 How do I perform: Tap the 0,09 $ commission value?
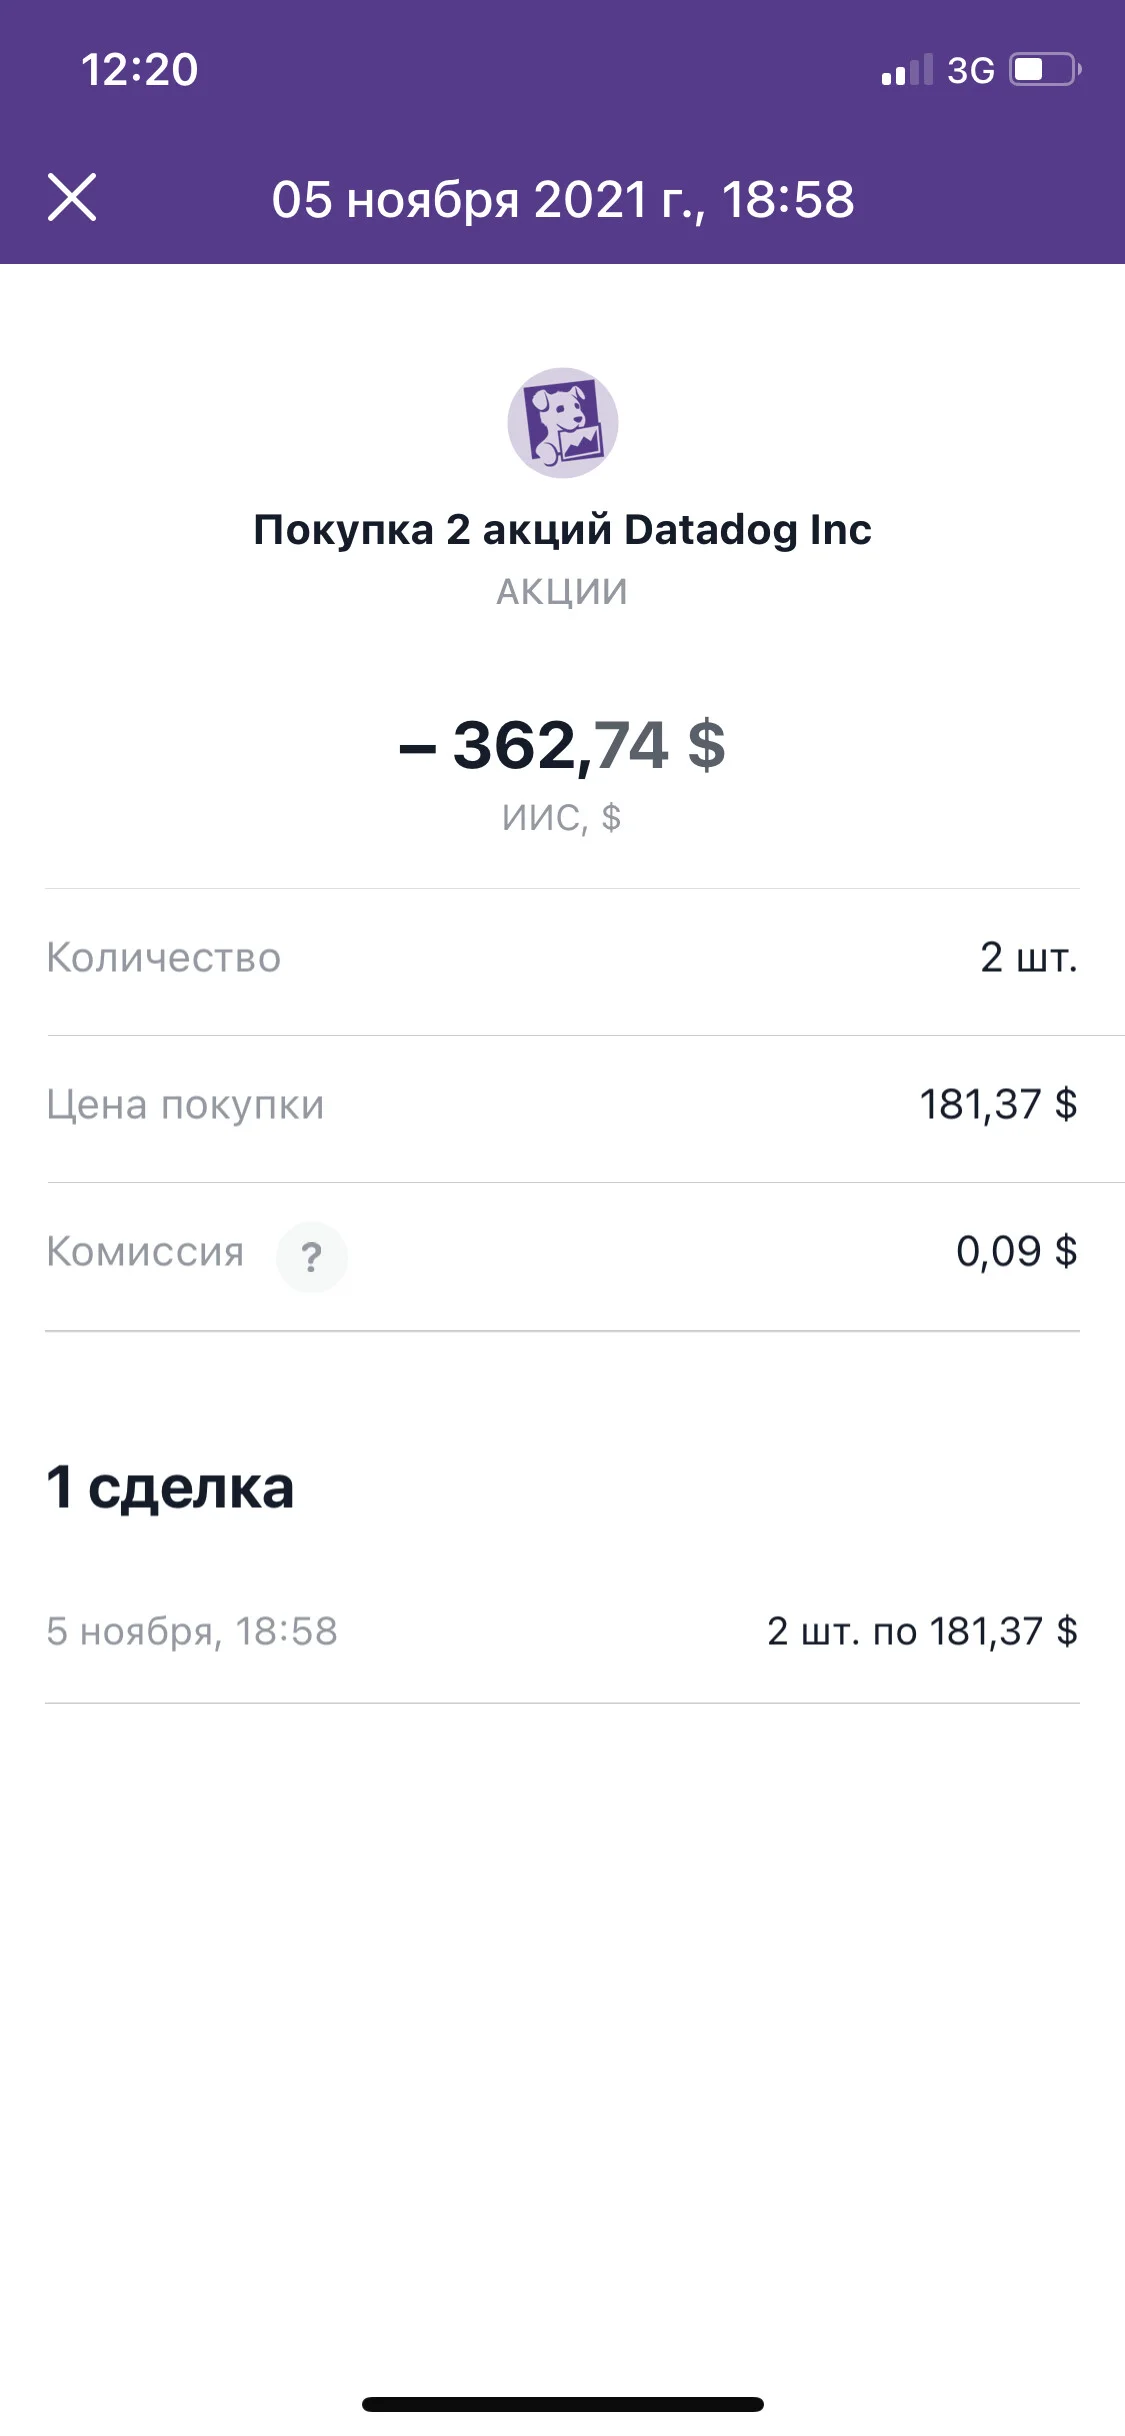coord(1017,1251)
